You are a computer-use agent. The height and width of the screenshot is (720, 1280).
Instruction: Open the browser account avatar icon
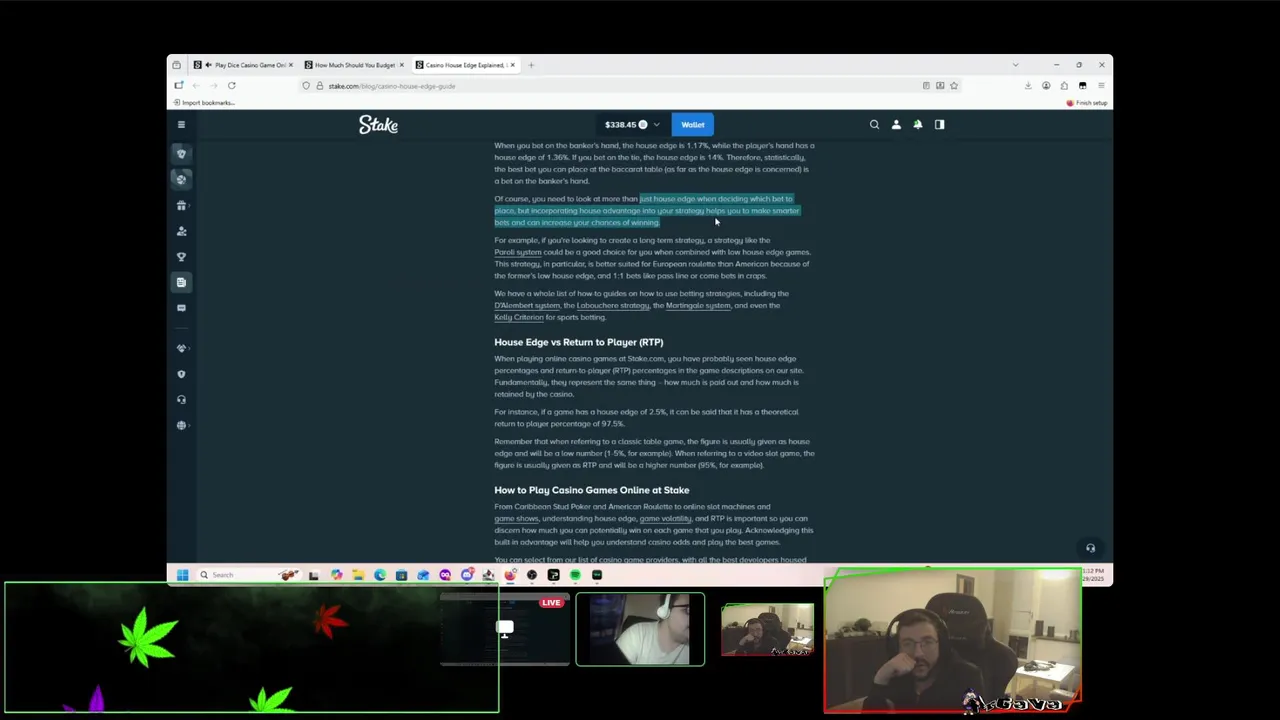1046,86
